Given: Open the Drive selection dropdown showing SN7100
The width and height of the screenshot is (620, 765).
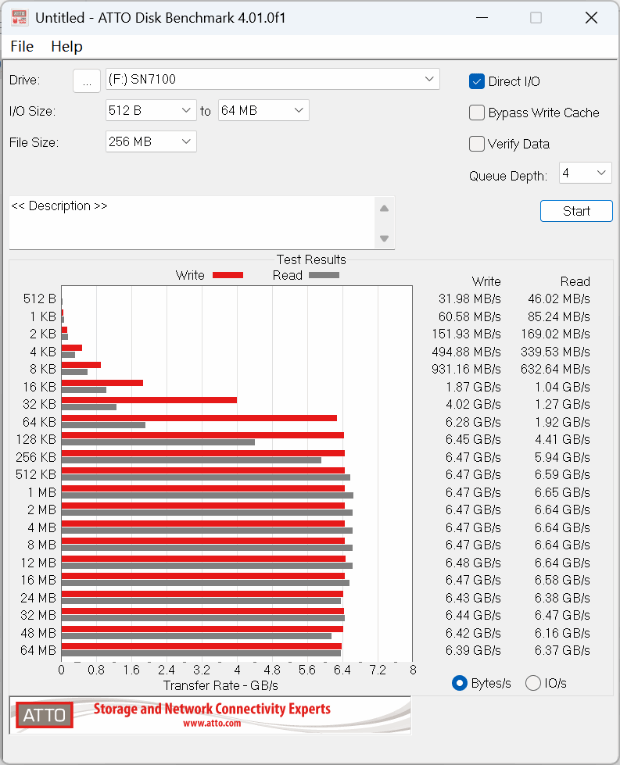Looking at the screenshot, I should click(x=273, y=79).
